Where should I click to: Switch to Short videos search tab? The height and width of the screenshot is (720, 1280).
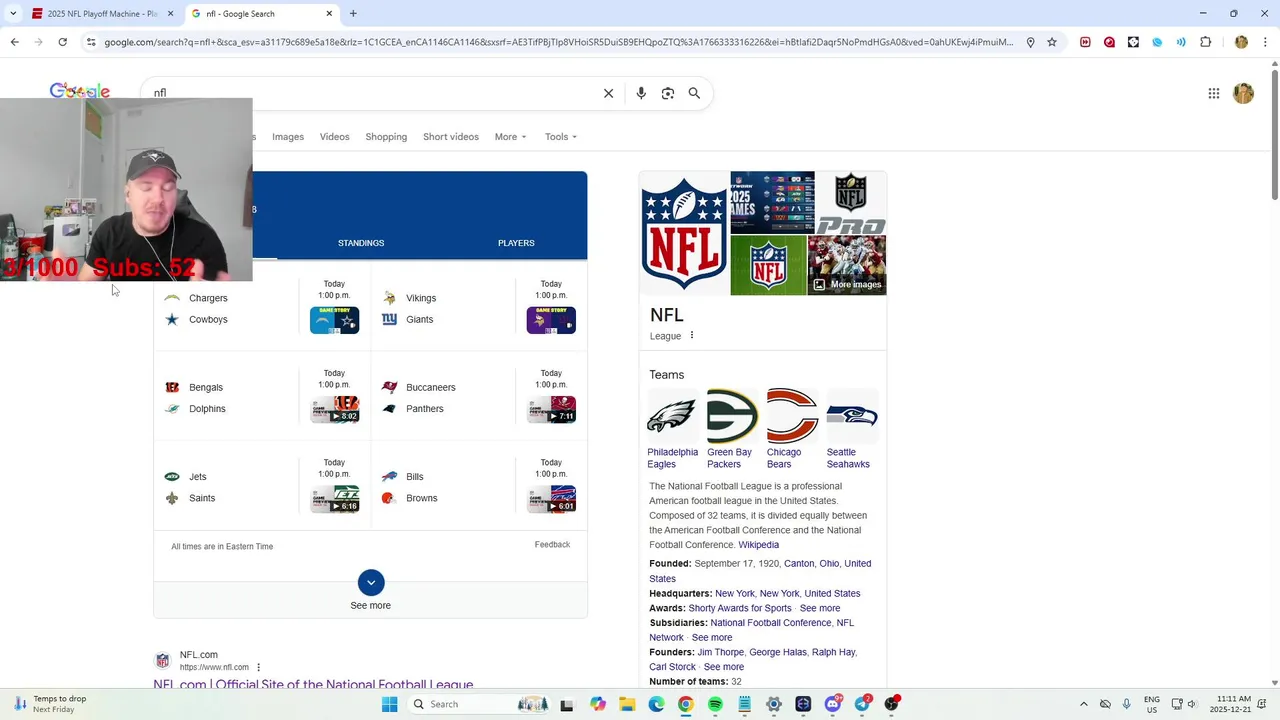tap(451, 137)
